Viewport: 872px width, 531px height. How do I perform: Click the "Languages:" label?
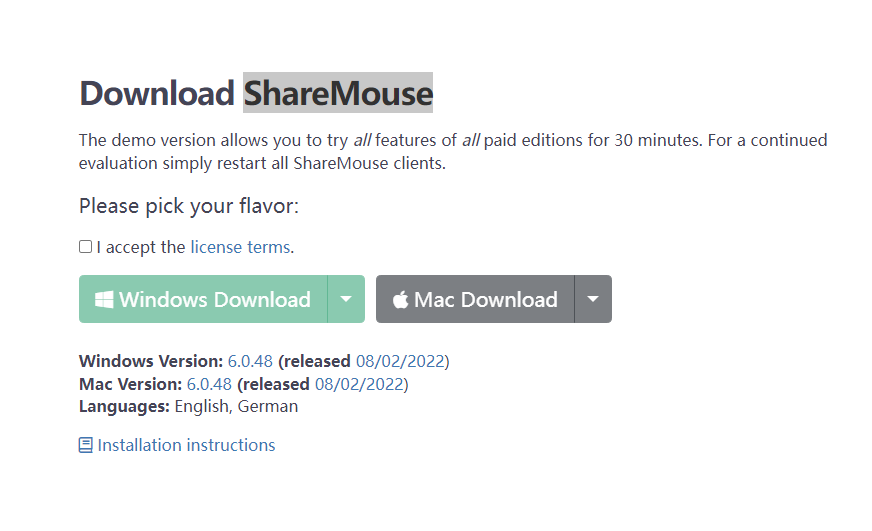coord(124,406)
